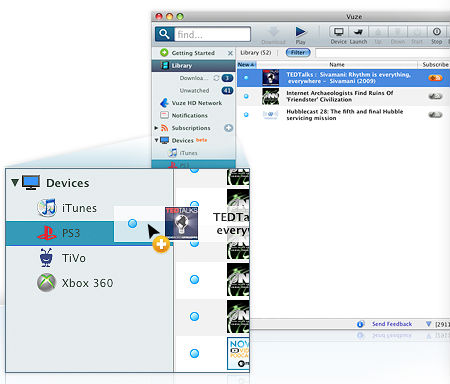Click the status bar down arrow icon
This screenshot has width=450, height=384.
429,324
